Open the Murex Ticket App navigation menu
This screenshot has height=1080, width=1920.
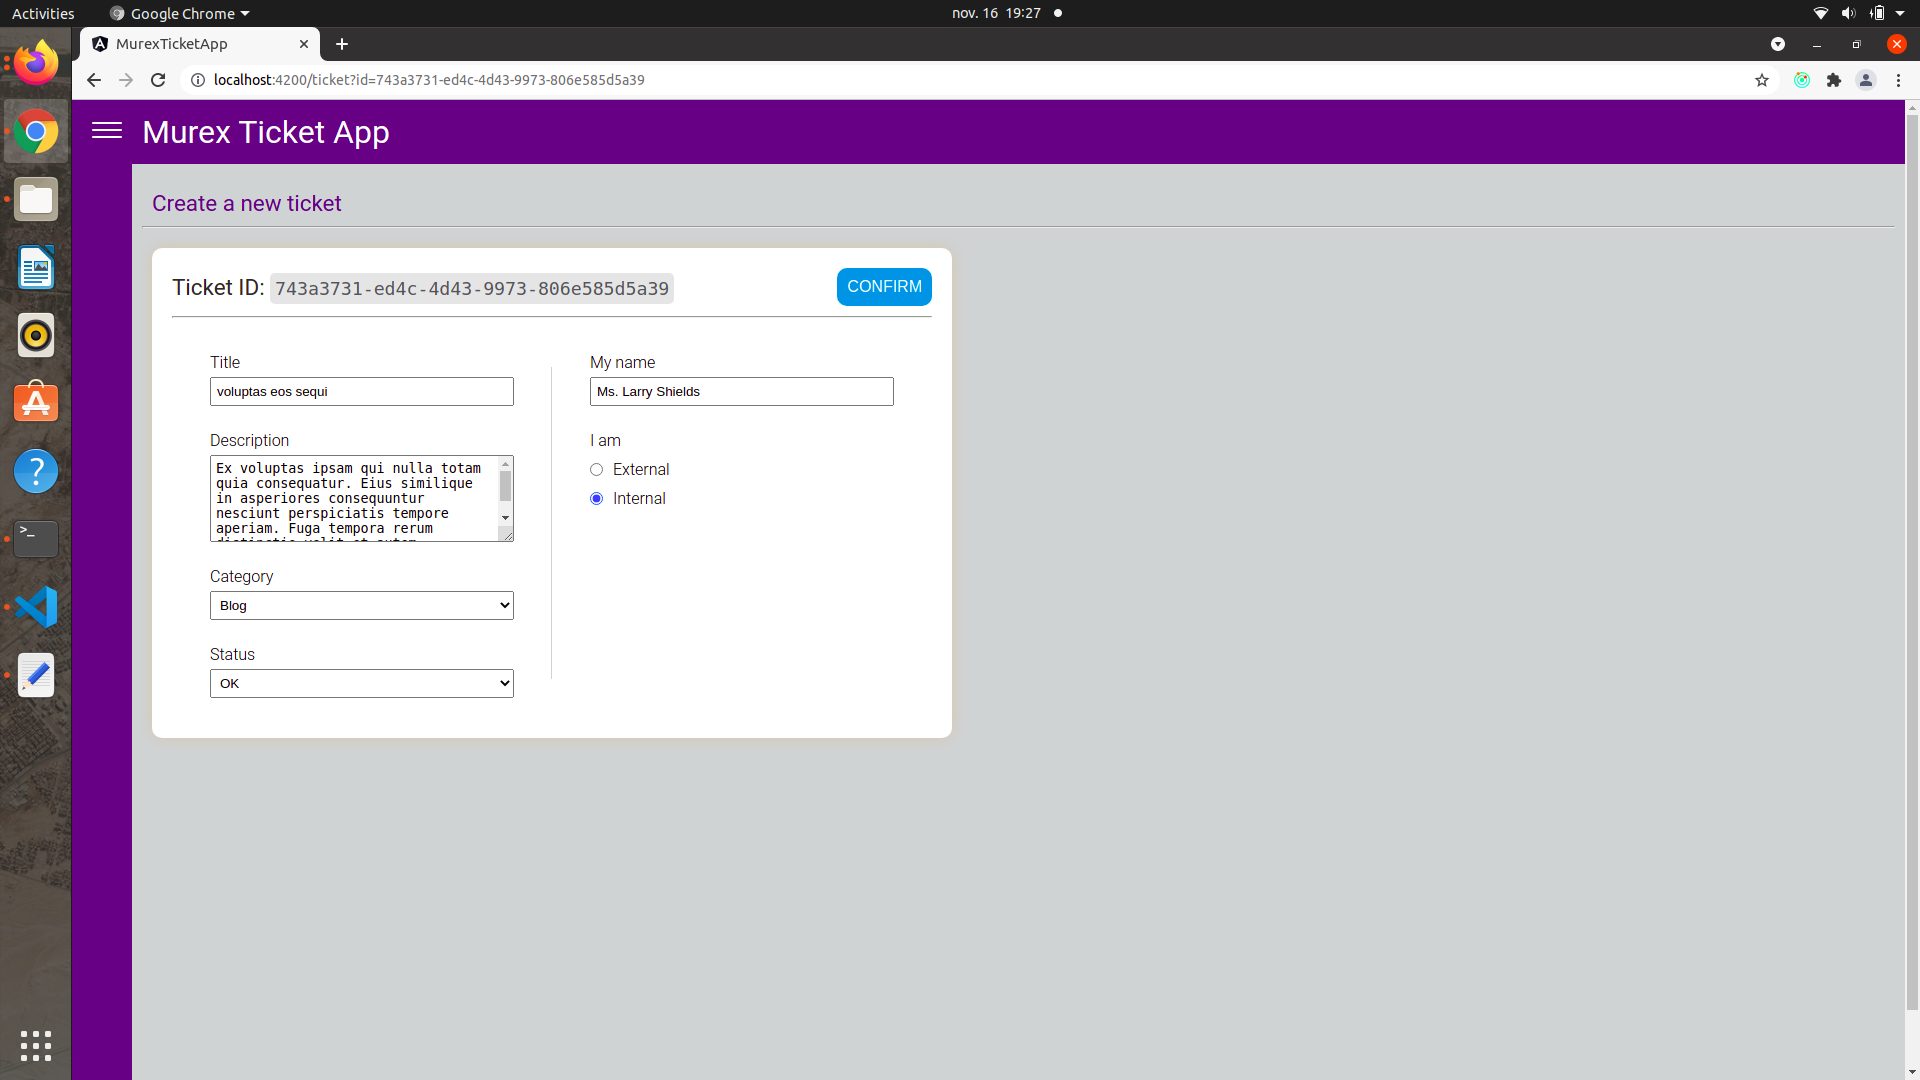(x=106, y=131)
